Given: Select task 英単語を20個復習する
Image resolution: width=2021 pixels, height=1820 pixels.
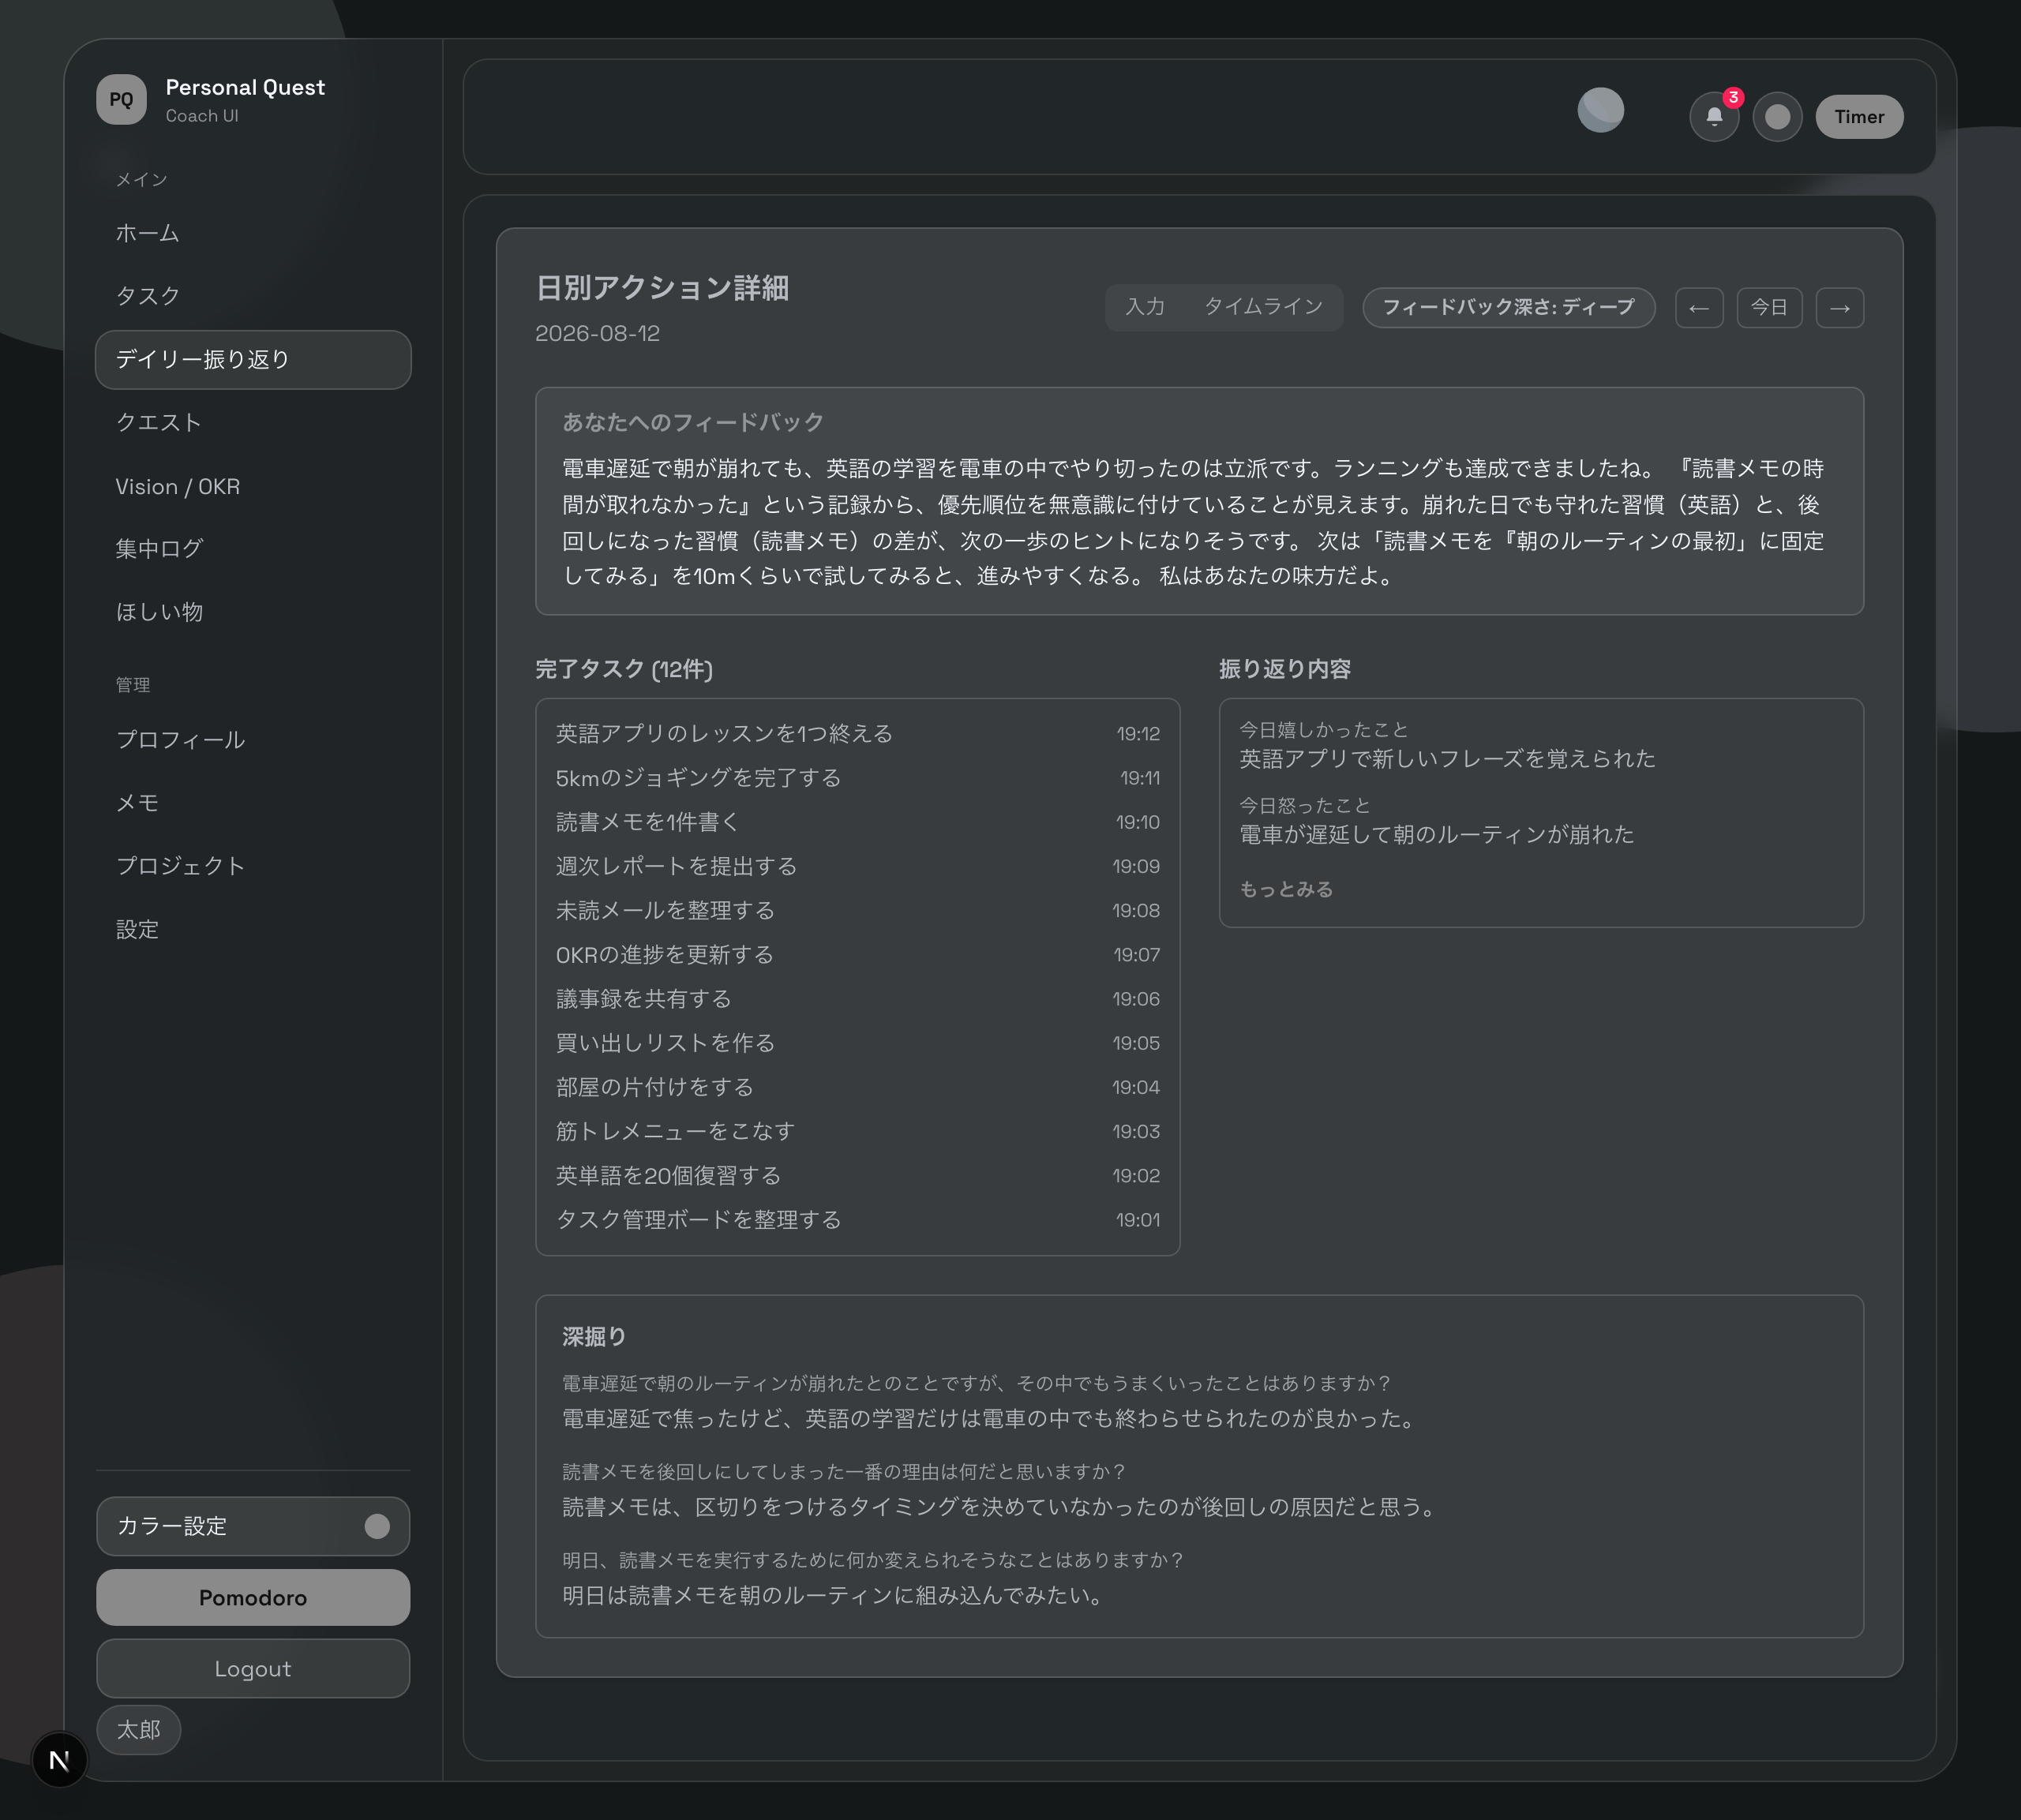Looking at the screenshot, I should [857, 1176].
